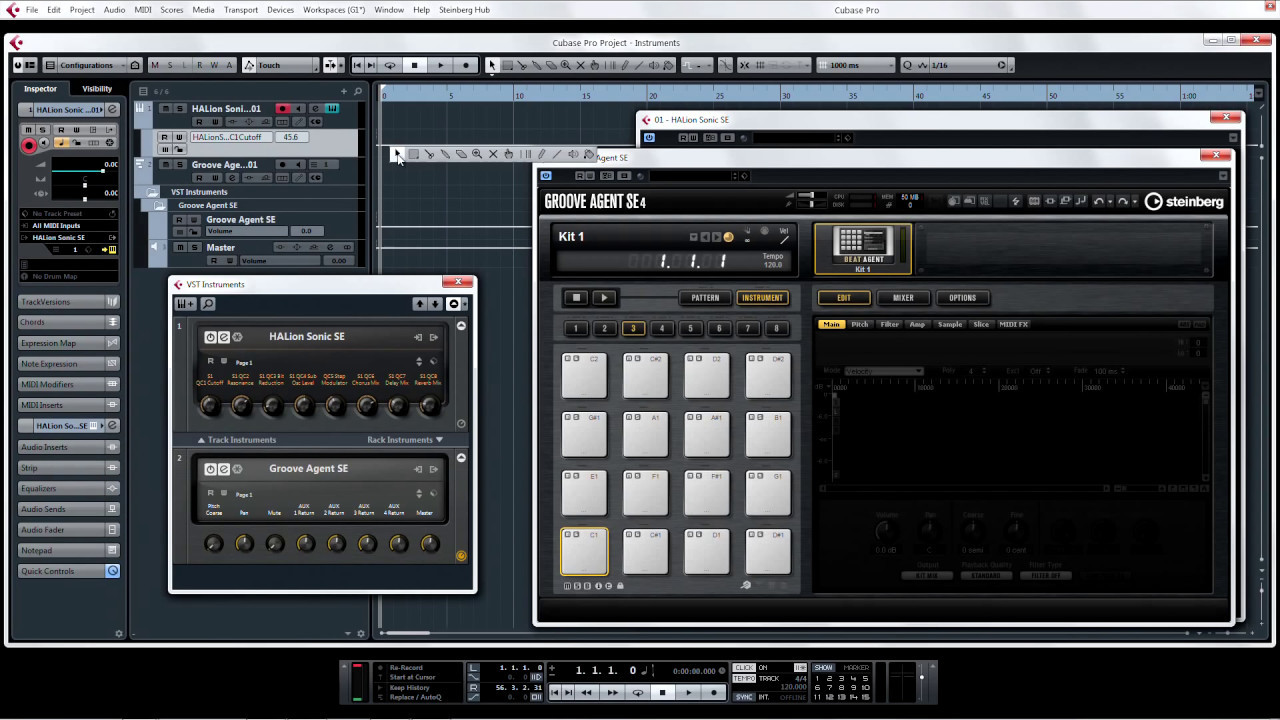Click rewind in the bottom transport panel

tap(587, 692)
